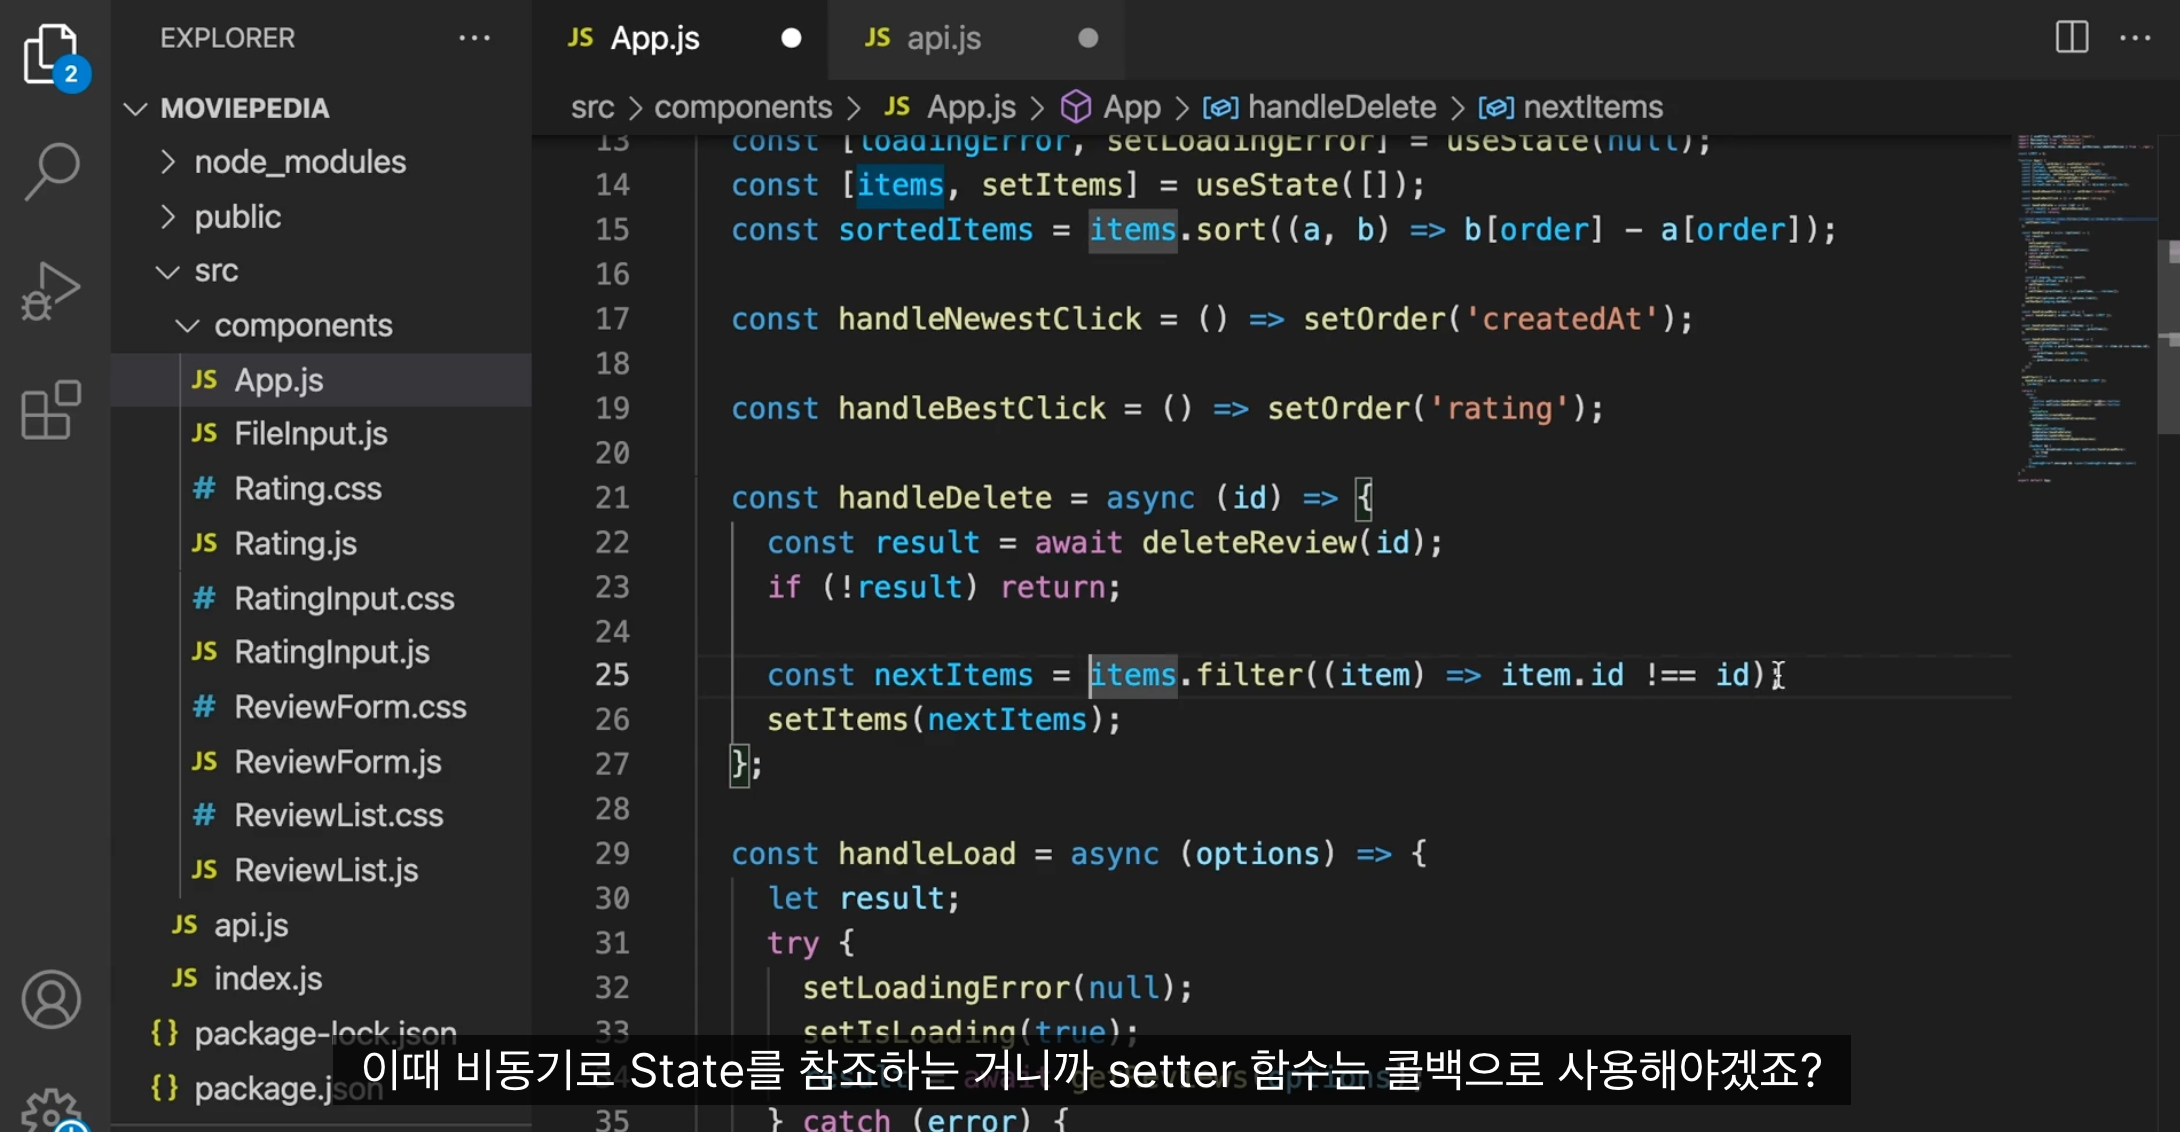
Task: Click the deleteReview function call
Action: click(1249, 542)
